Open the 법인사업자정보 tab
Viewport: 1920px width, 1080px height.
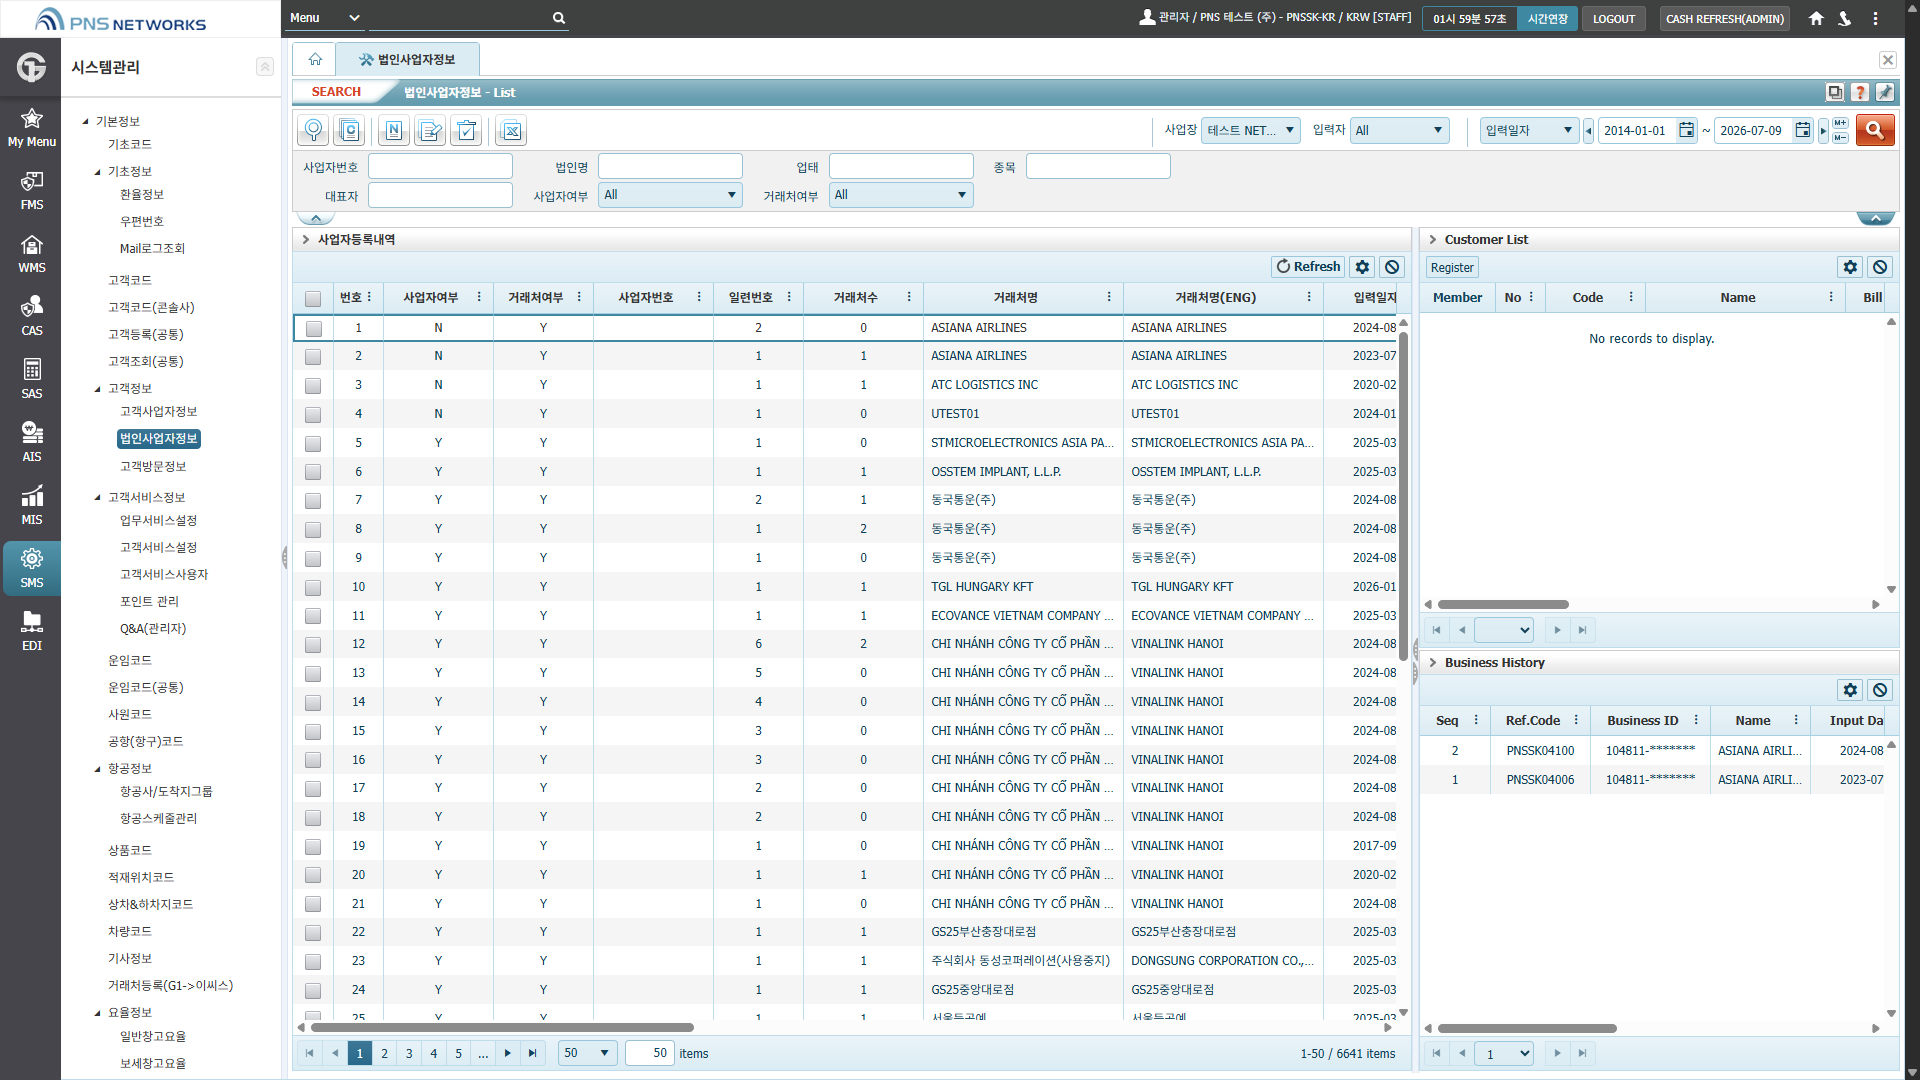pyautogui.click(x=408, y=60)
